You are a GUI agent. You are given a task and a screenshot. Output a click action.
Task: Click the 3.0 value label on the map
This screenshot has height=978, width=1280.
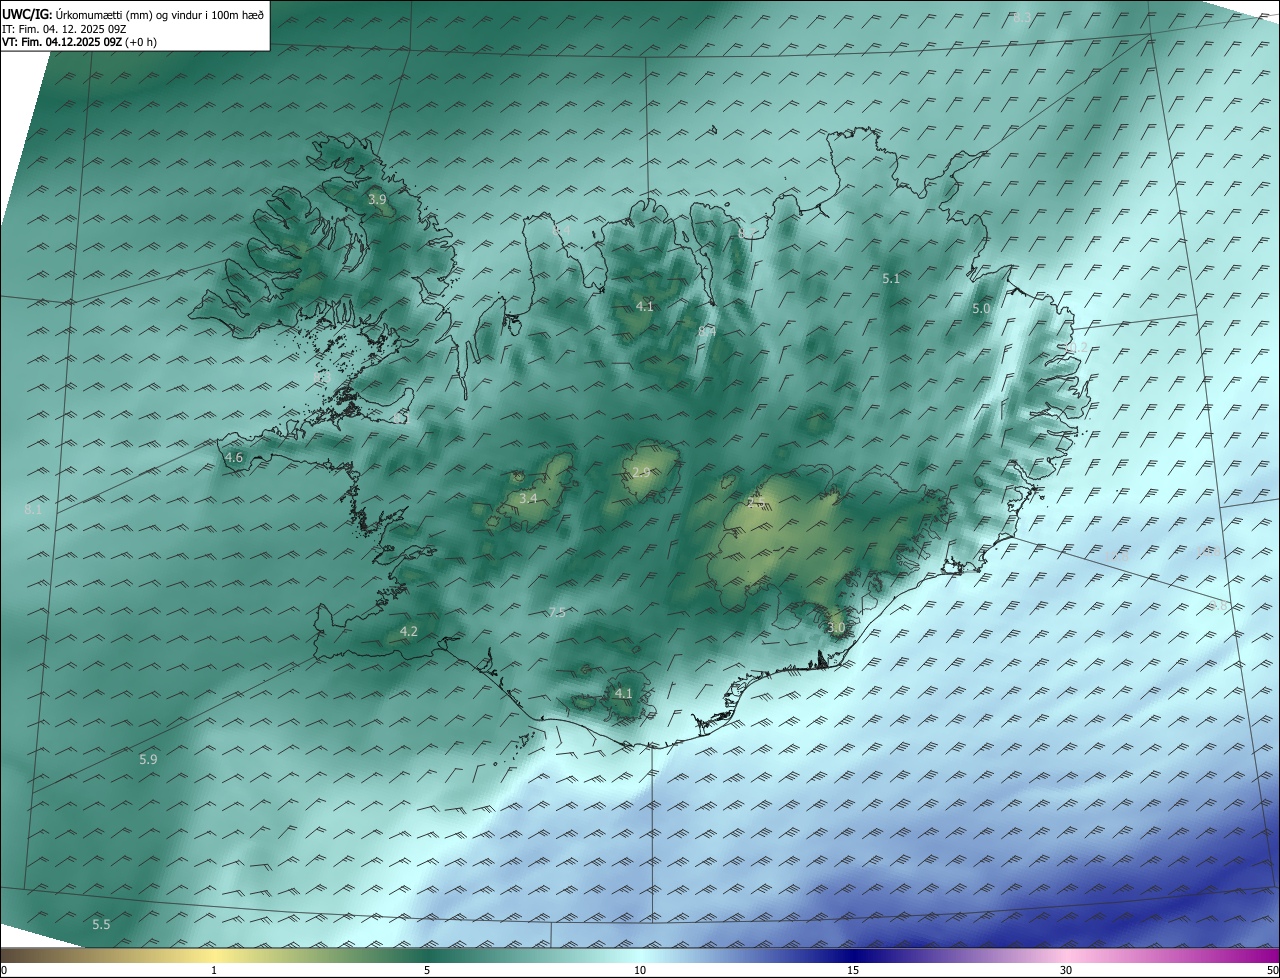click(837, 628)
